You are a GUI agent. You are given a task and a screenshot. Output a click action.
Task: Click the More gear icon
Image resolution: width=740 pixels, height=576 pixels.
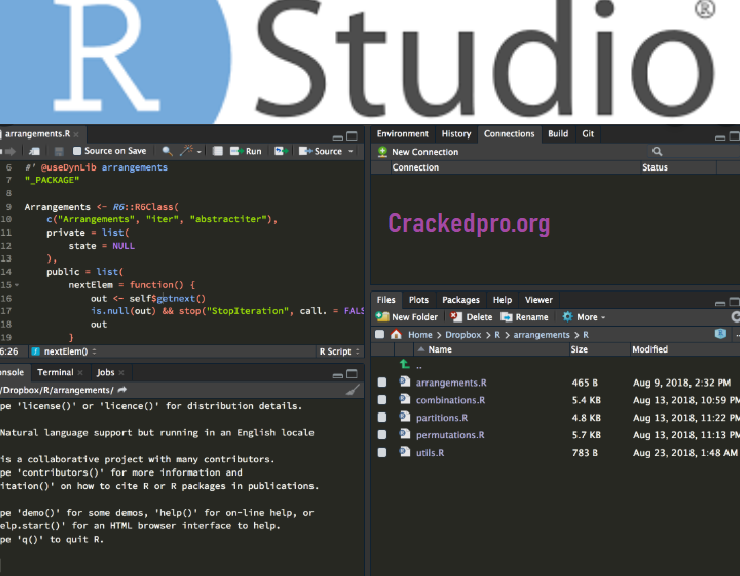[567, 317]
